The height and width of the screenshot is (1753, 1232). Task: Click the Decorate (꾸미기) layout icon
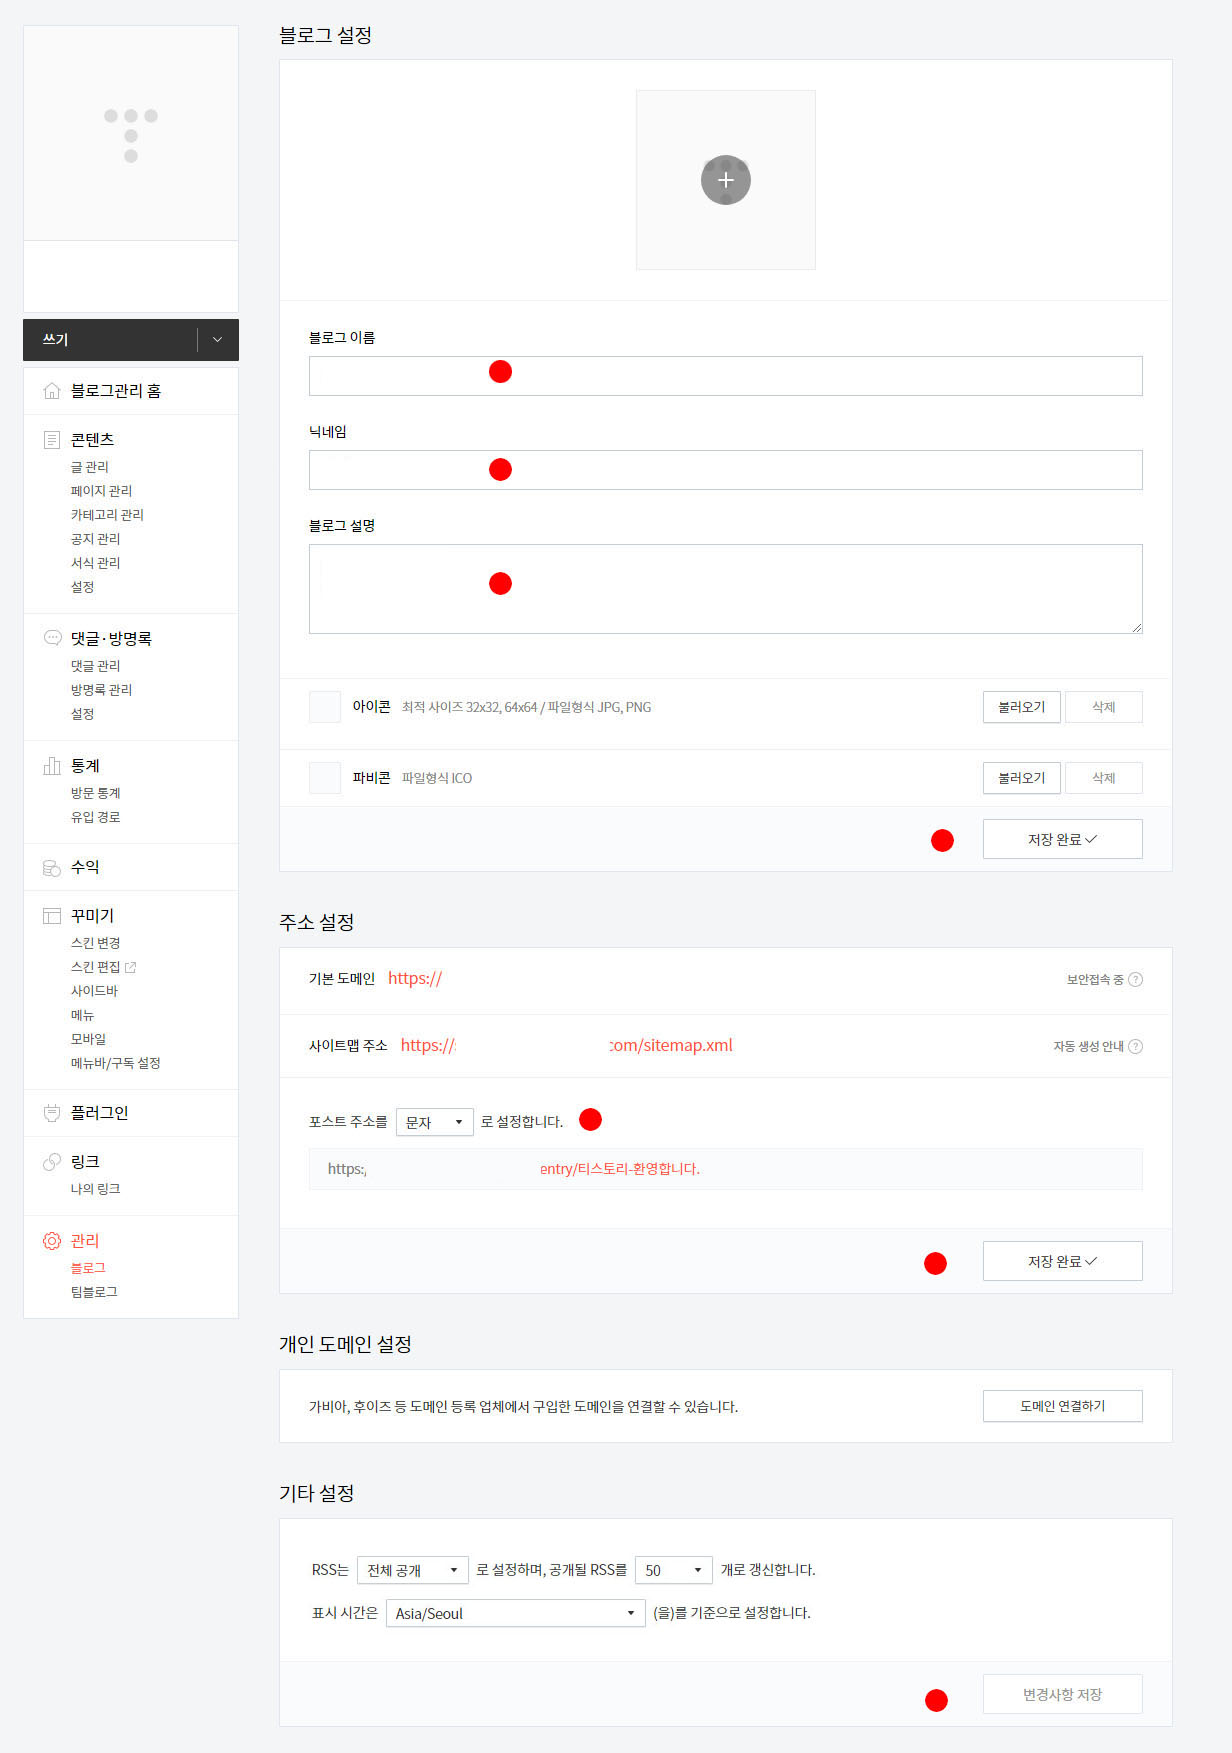click(52, 916)
